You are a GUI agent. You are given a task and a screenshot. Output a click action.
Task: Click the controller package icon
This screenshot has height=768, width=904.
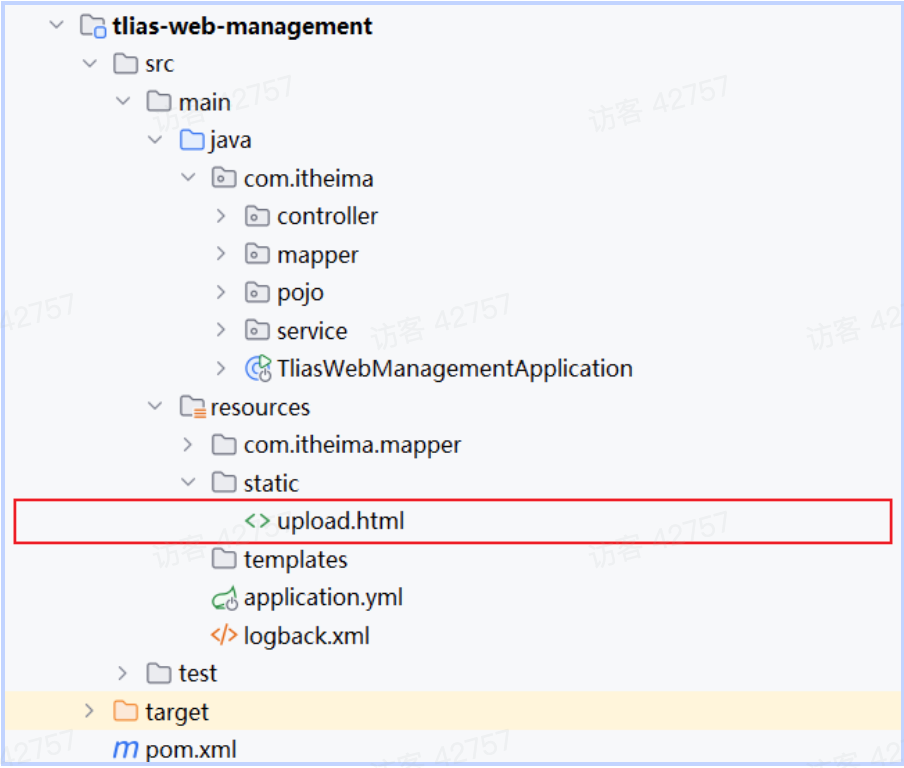257,216
